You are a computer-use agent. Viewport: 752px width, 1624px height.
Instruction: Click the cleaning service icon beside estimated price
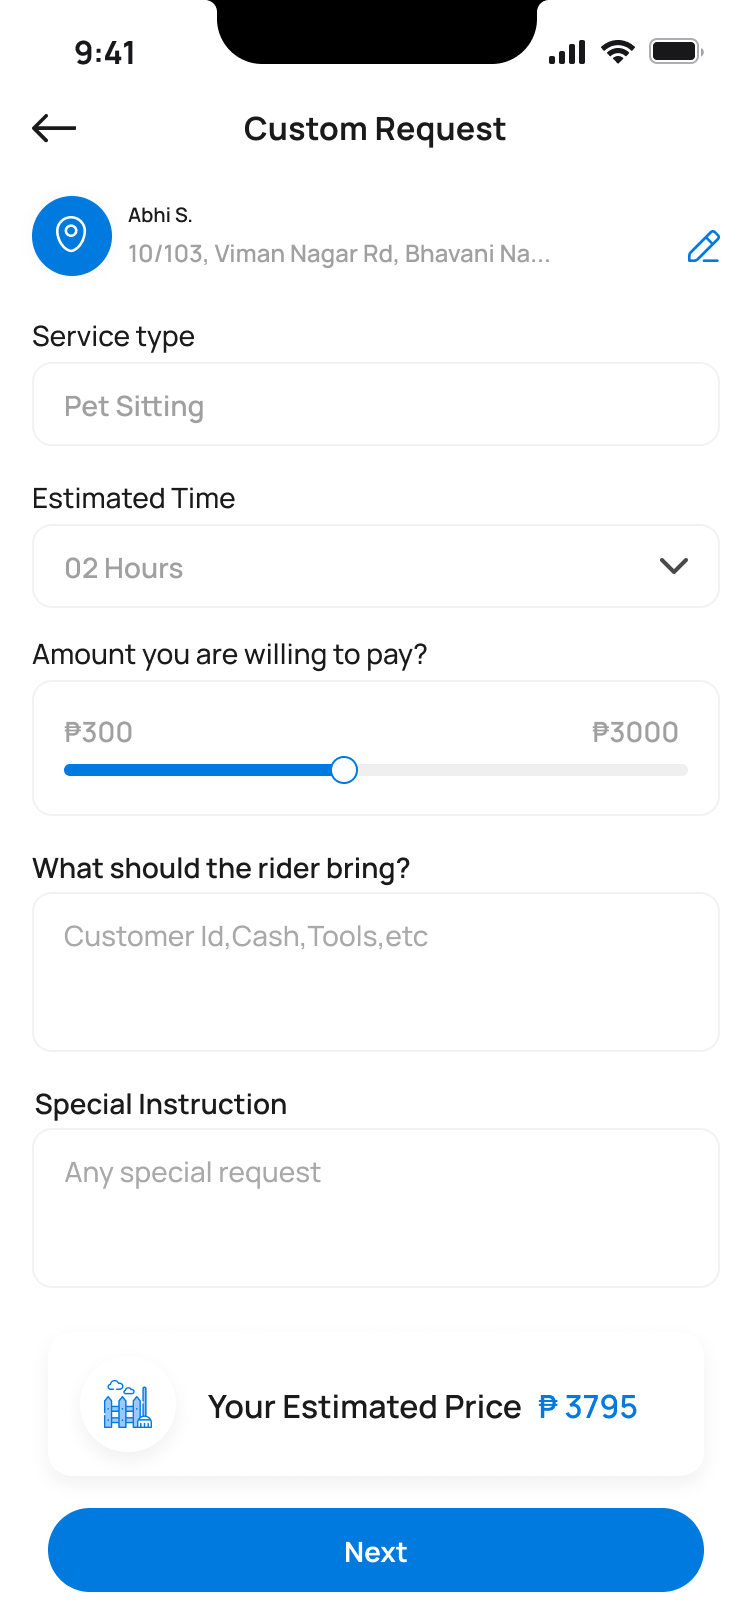point(128,1404)
